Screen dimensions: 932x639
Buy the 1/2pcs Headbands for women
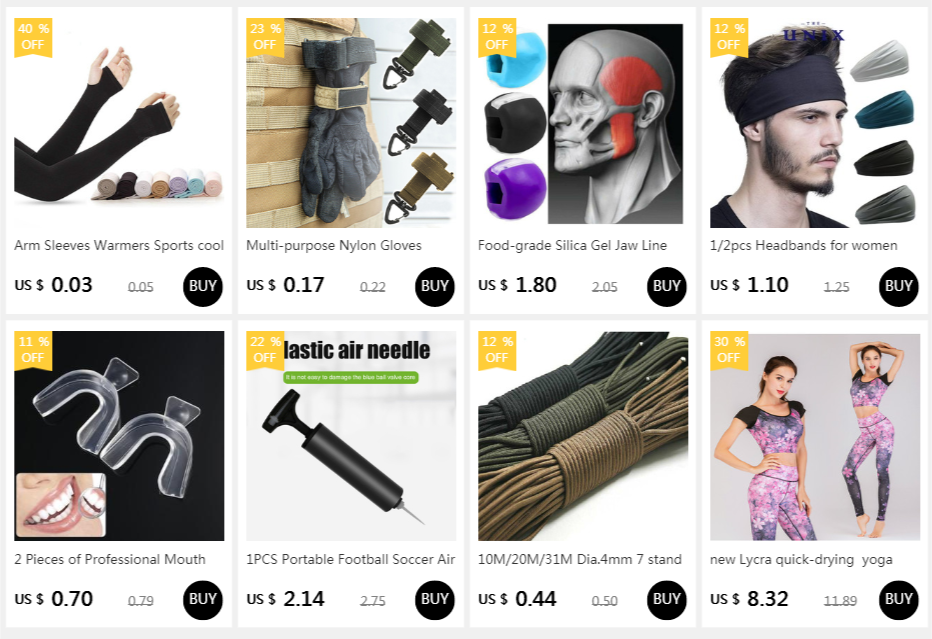tap(898, 287)
